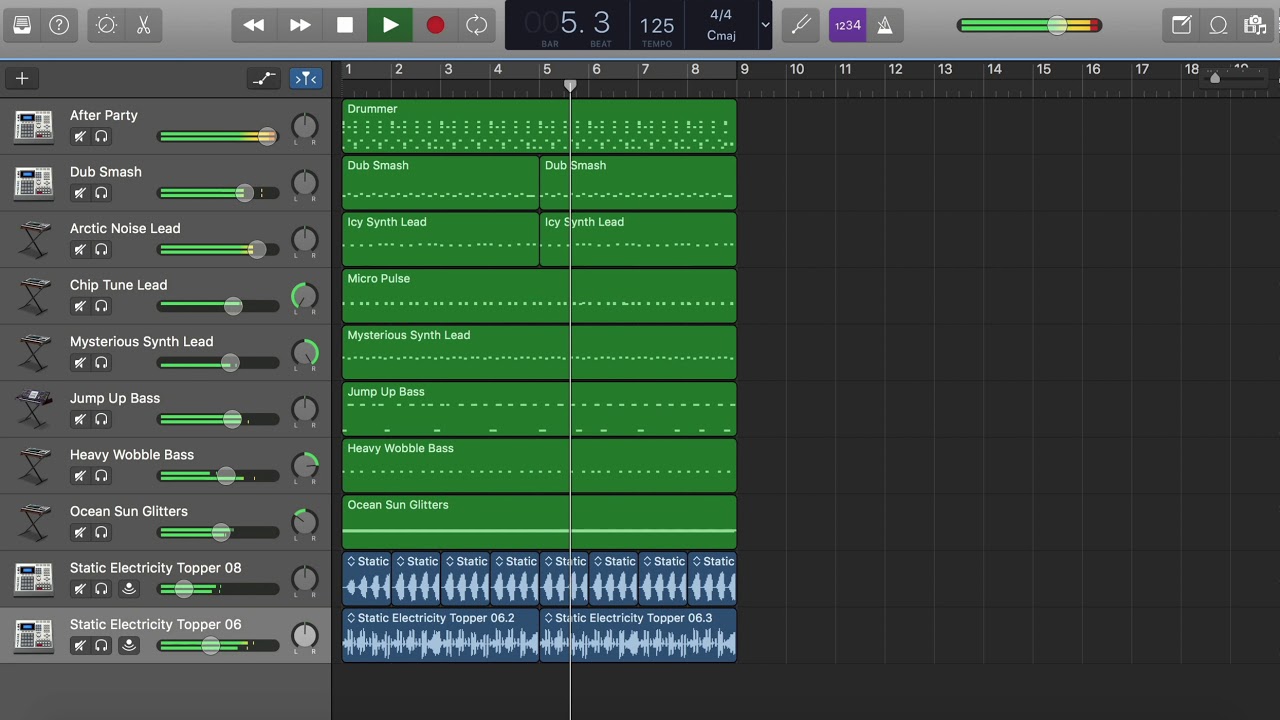Click the Dub Smash pan knob
This screenshot has width=1280, height=720.
[x=304, y=183]
